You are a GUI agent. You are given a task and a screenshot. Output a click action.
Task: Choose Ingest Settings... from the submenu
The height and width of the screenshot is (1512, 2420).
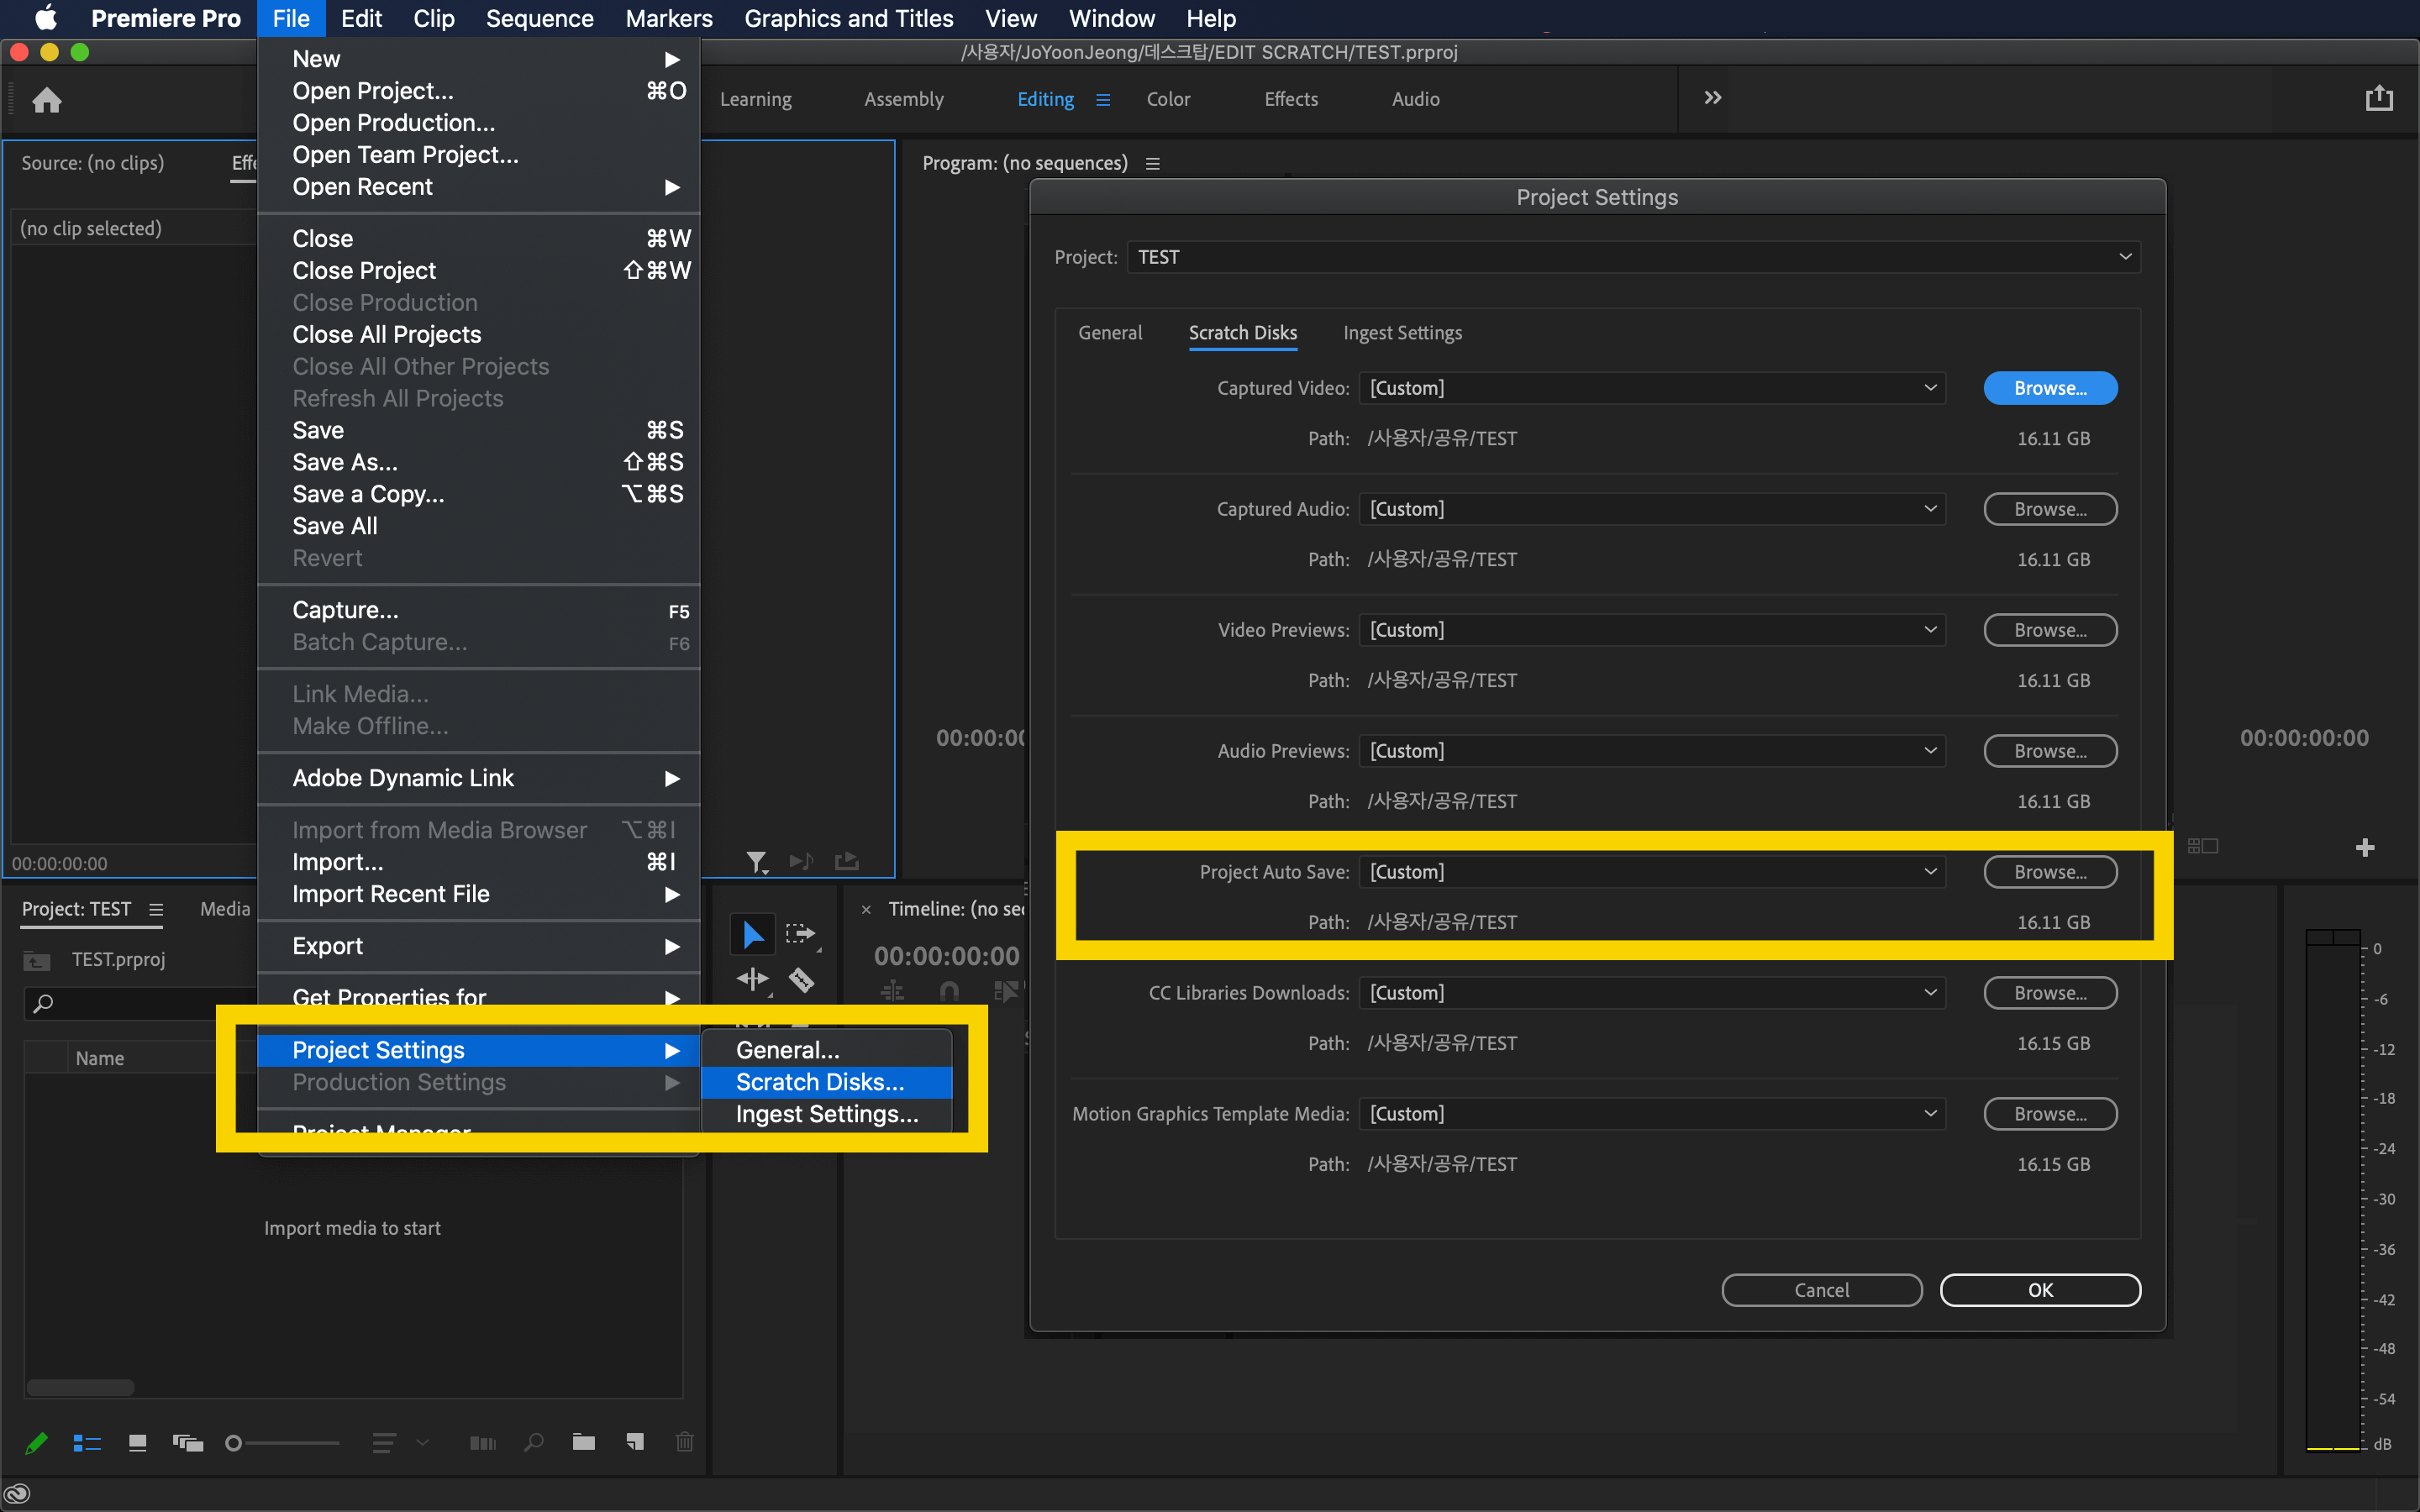[826, 1114]
